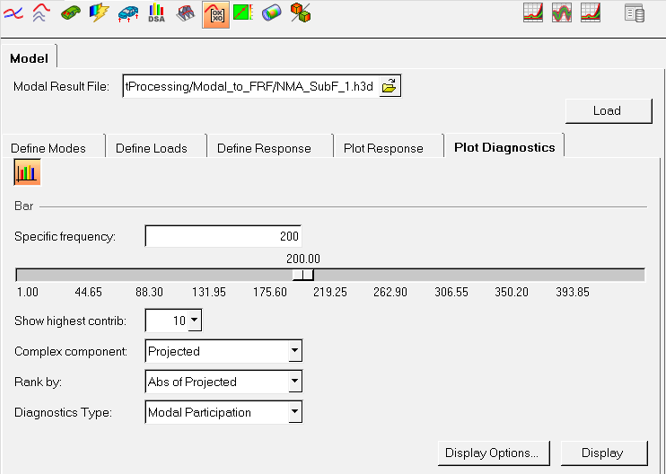Open the first red-green plot chart icon
This screenshot has width=667, height=474.
pyautogui.click(x=533, y=13)
